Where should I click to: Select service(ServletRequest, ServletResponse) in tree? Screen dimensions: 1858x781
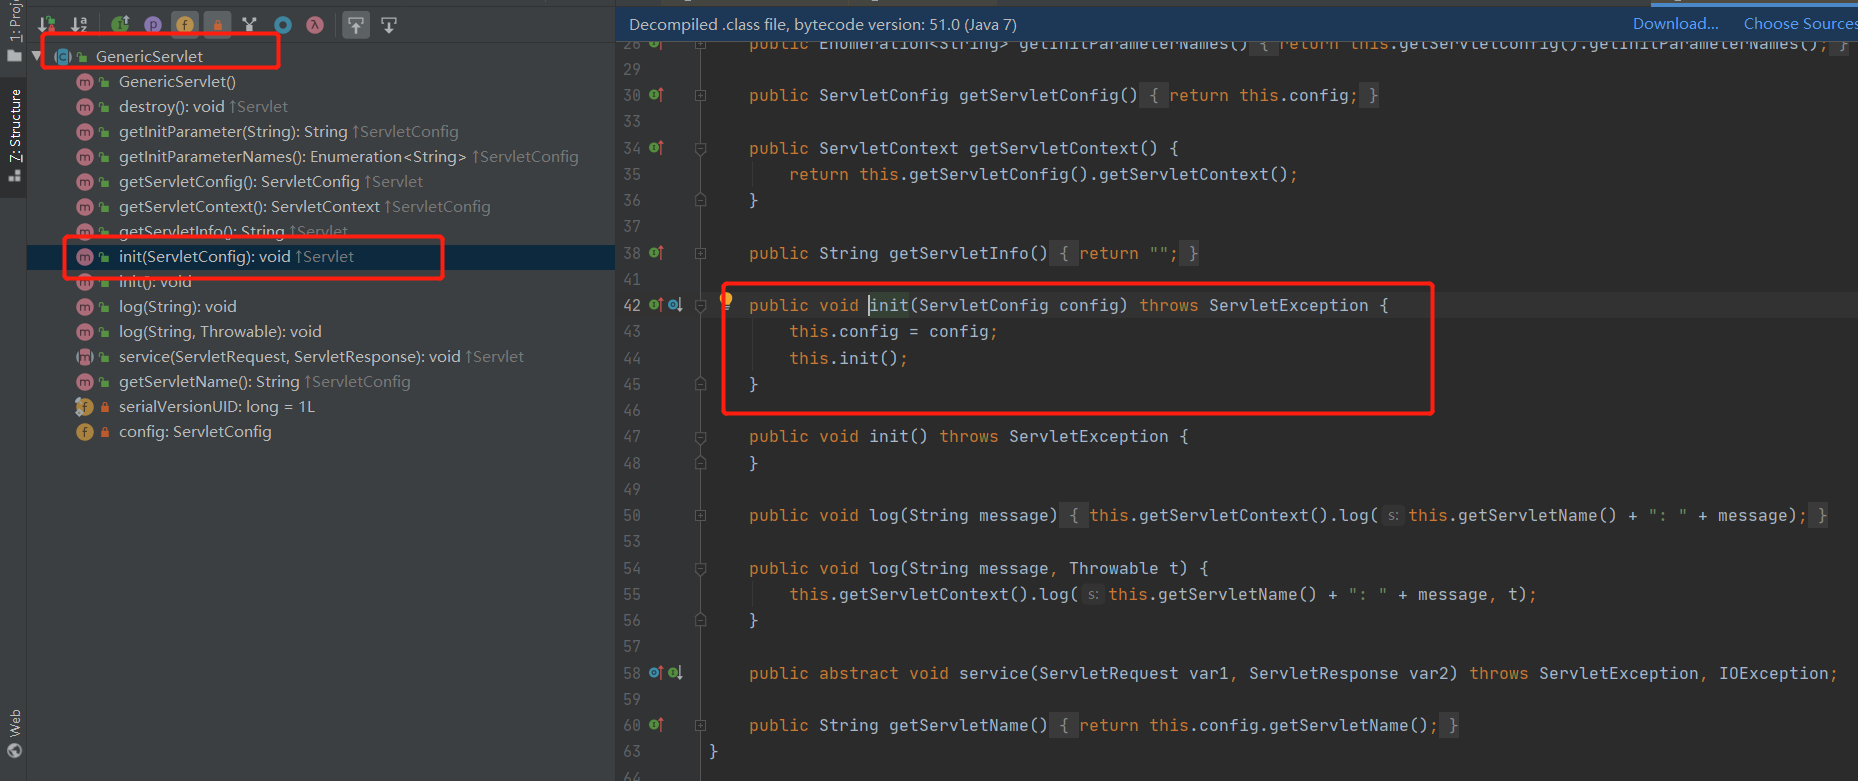(x=321, y=357)
